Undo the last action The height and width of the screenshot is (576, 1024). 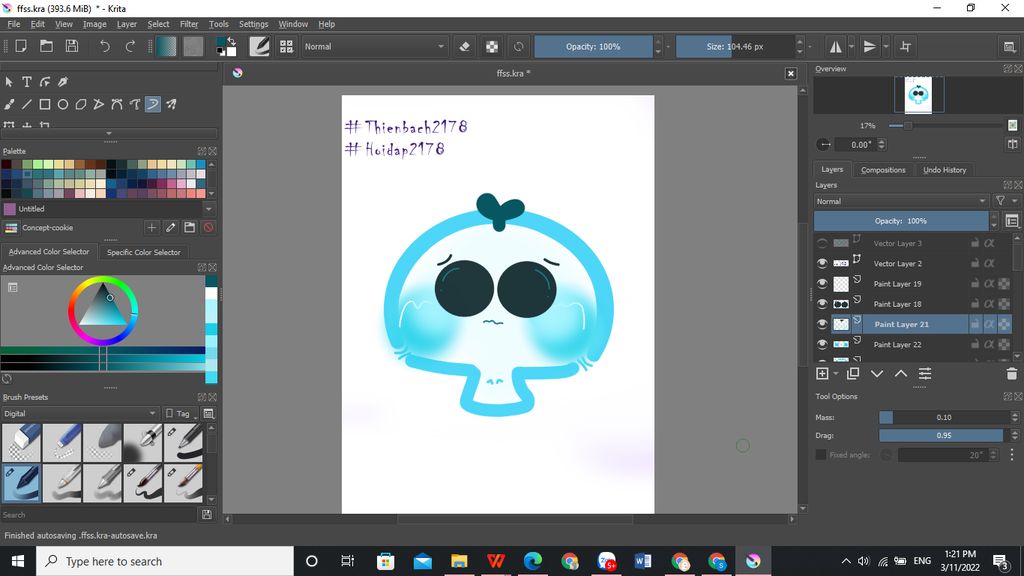click(x=104, y=46)
